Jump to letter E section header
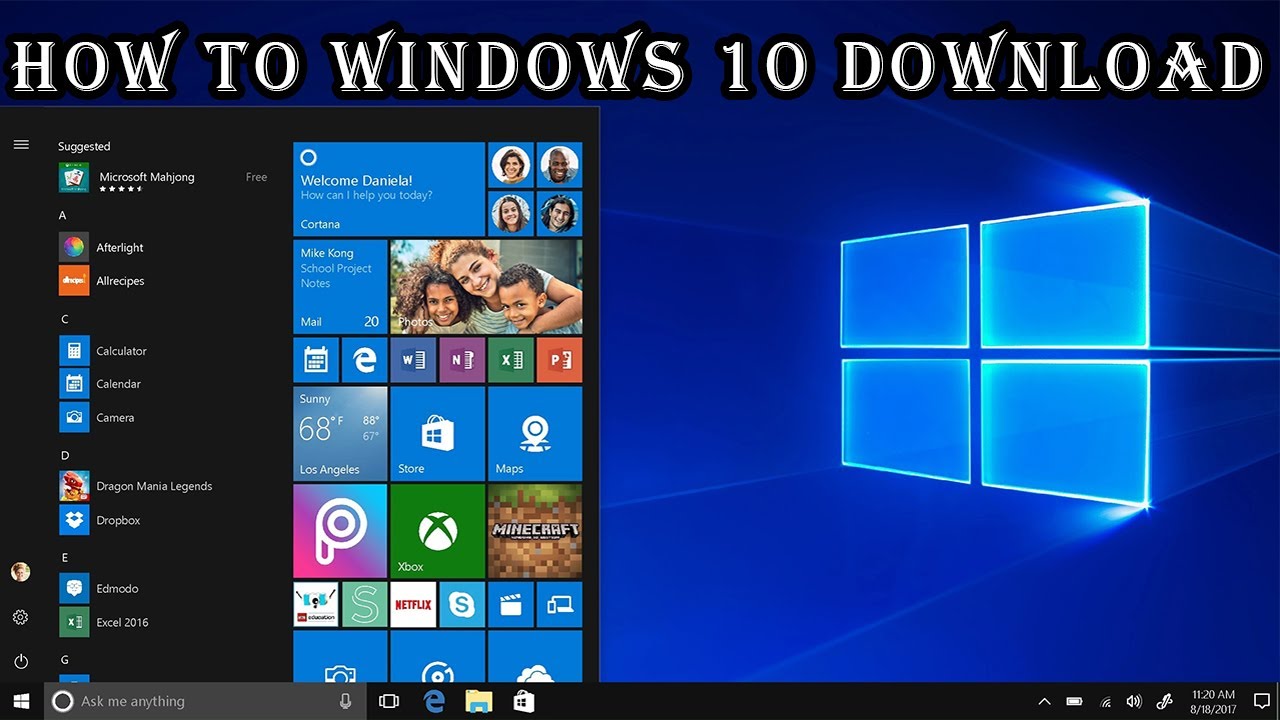 [x=64, y=557]
